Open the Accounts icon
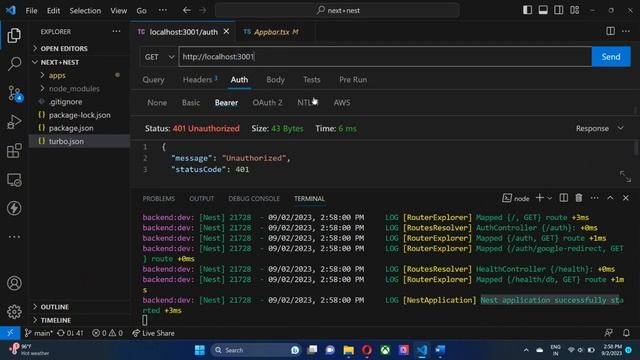This screenshot has height=360, width=640. coord(14,283)
